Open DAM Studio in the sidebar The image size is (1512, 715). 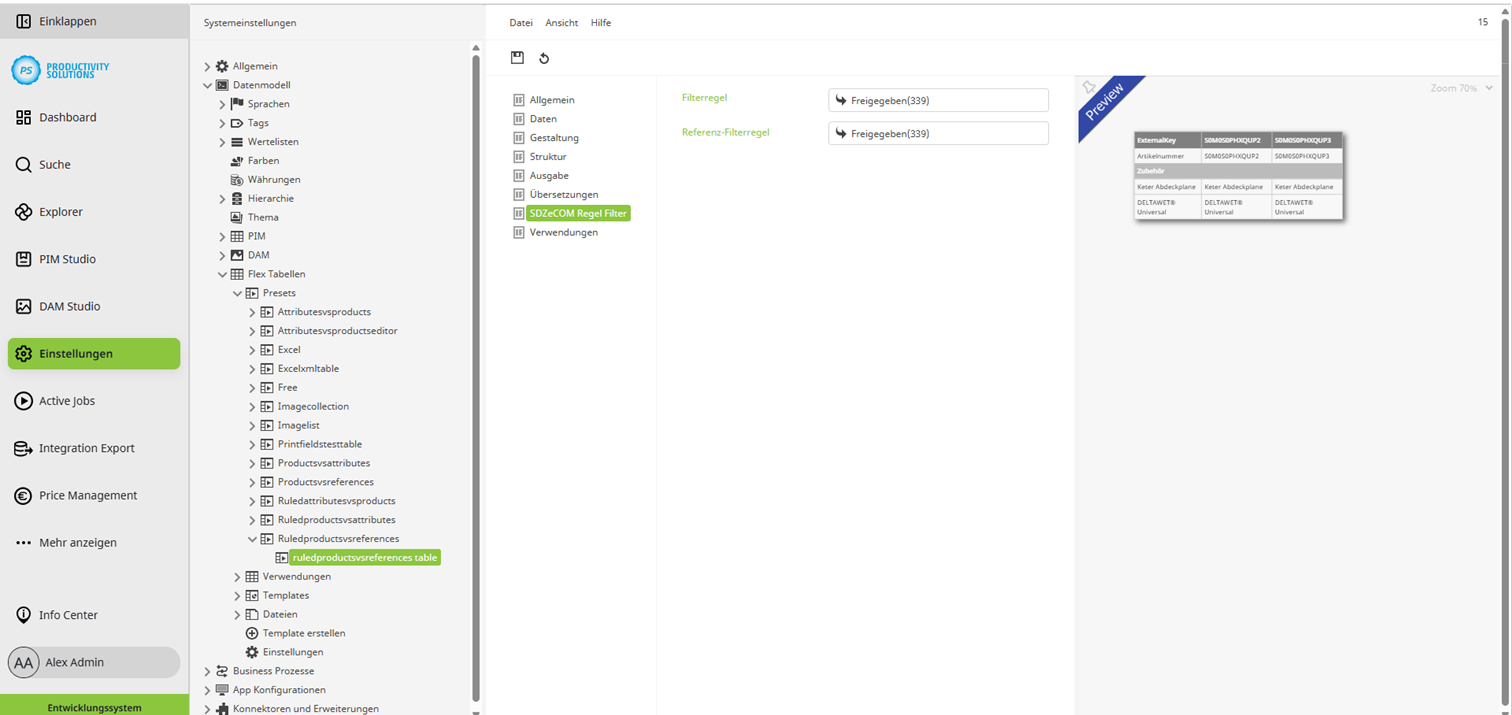click(69, 306)
